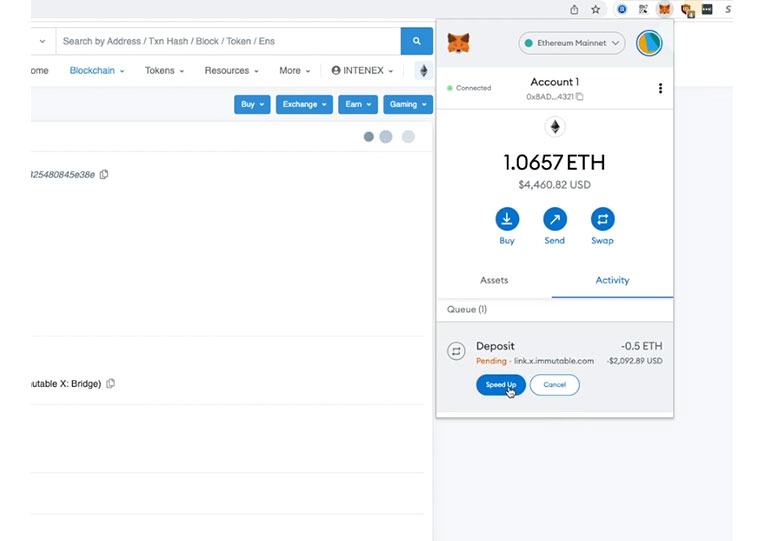The height and width of the screenshot is (541, 763).
Task: Open the search filter dropdown left of search
Action: pyautogui.click(x=43, y=41)
